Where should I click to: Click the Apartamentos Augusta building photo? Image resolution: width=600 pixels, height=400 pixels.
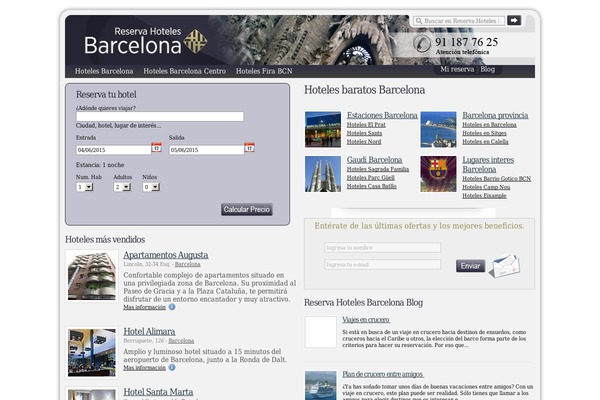(92, 276)
